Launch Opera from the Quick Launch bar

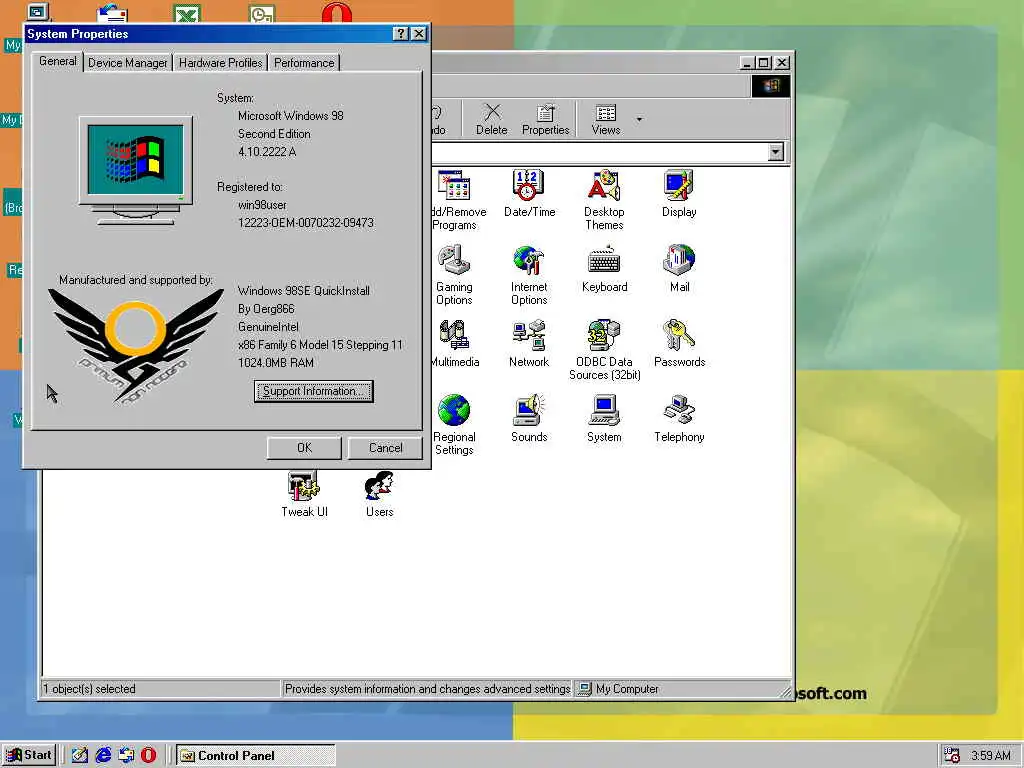pos(149,755)
